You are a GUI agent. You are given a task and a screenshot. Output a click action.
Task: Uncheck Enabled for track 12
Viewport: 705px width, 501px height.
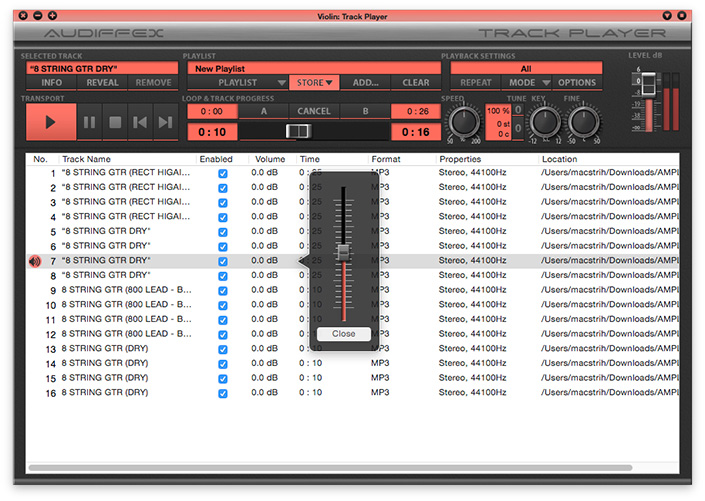coord(223,335)
